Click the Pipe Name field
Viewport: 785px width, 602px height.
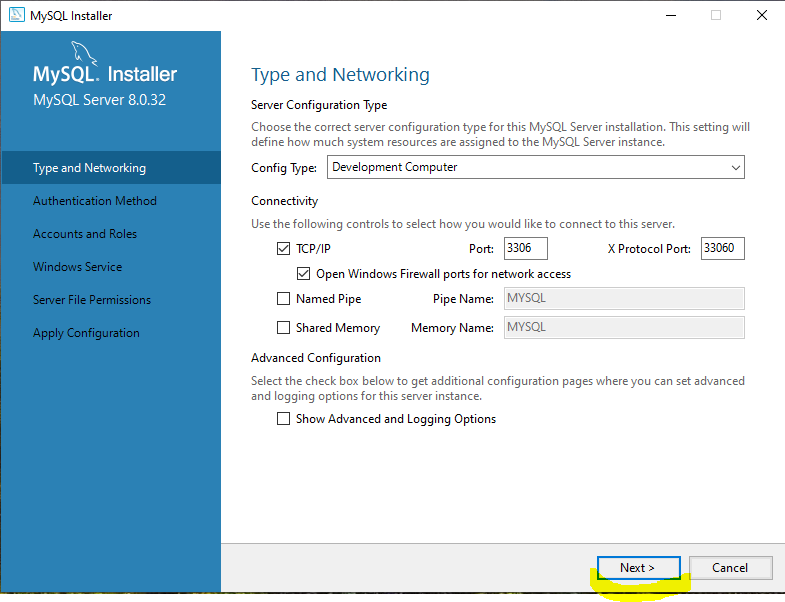pos(624,298)
